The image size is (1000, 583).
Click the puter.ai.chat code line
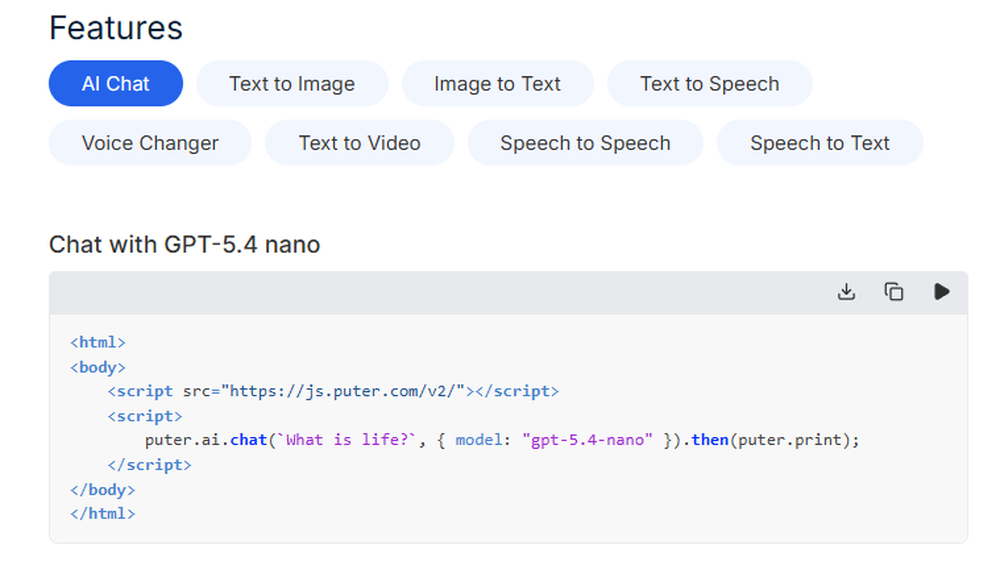coord(502,440)
